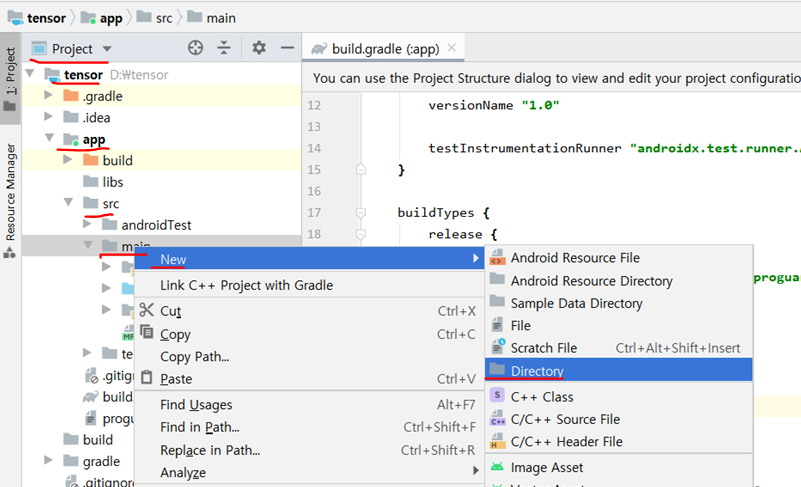Click the Android Resource File icon
The height and width of the screenshot is (487, 801).
point(497,258)
